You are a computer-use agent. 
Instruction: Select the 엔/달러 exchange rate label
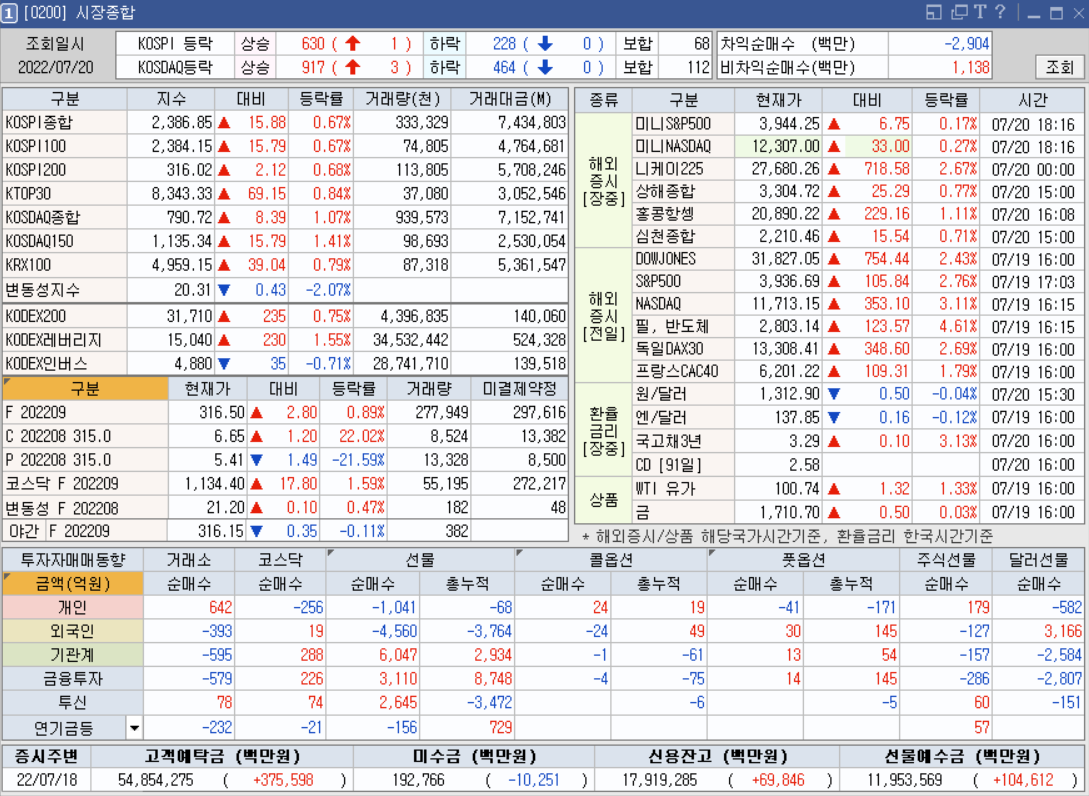coord(683,417)
